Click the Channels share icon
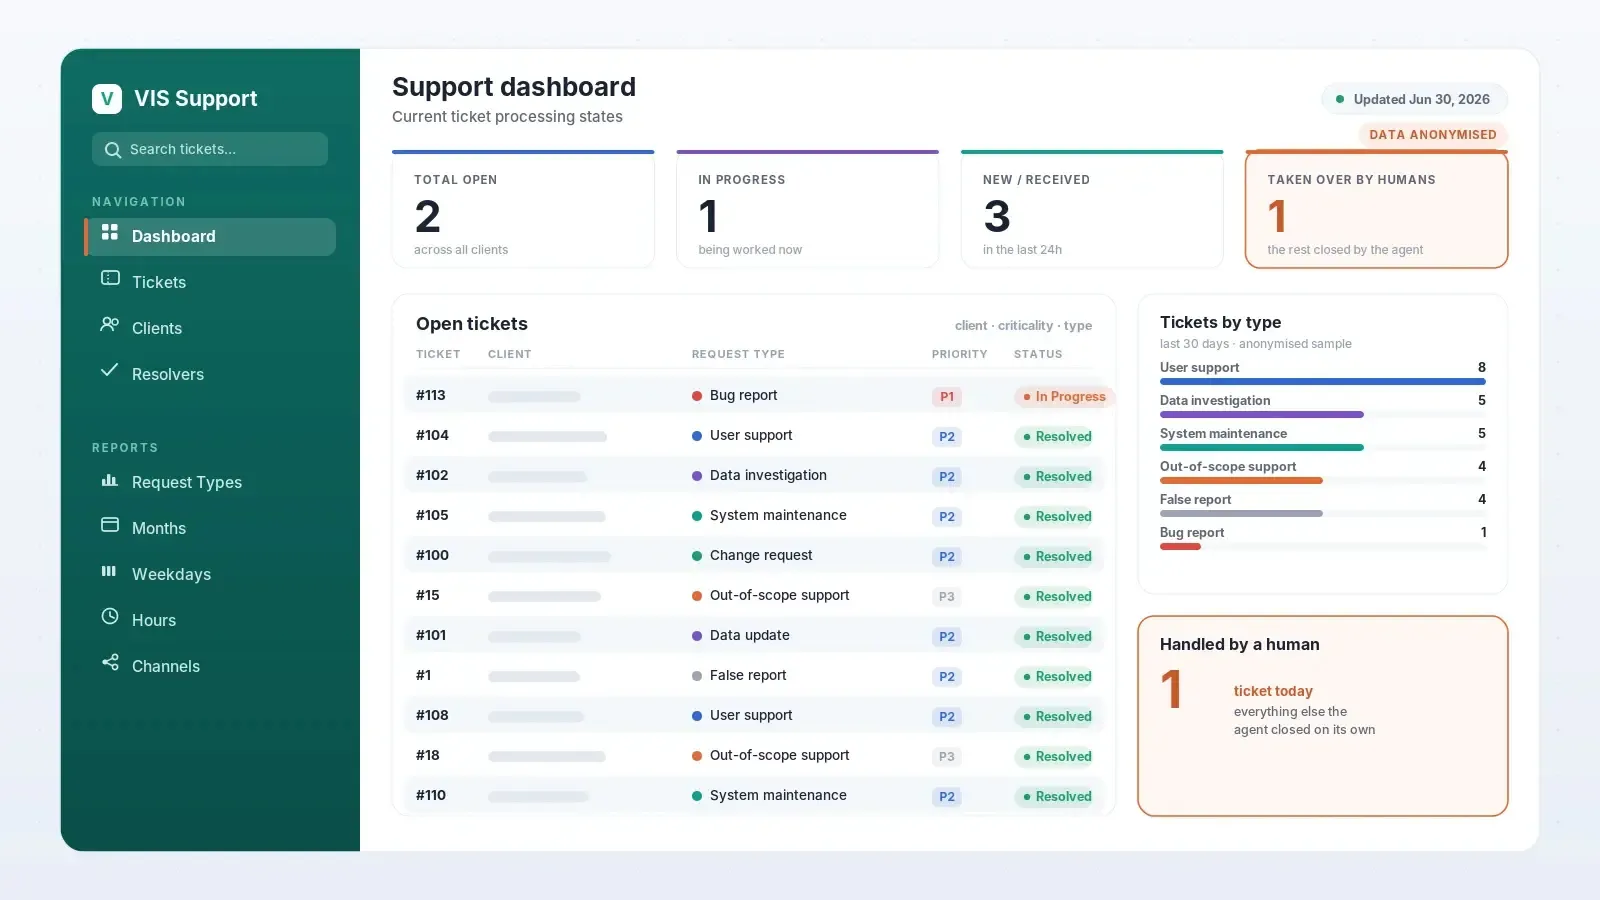The width and height of the screenshot is (1600, 900). click(x=110, y=662)
